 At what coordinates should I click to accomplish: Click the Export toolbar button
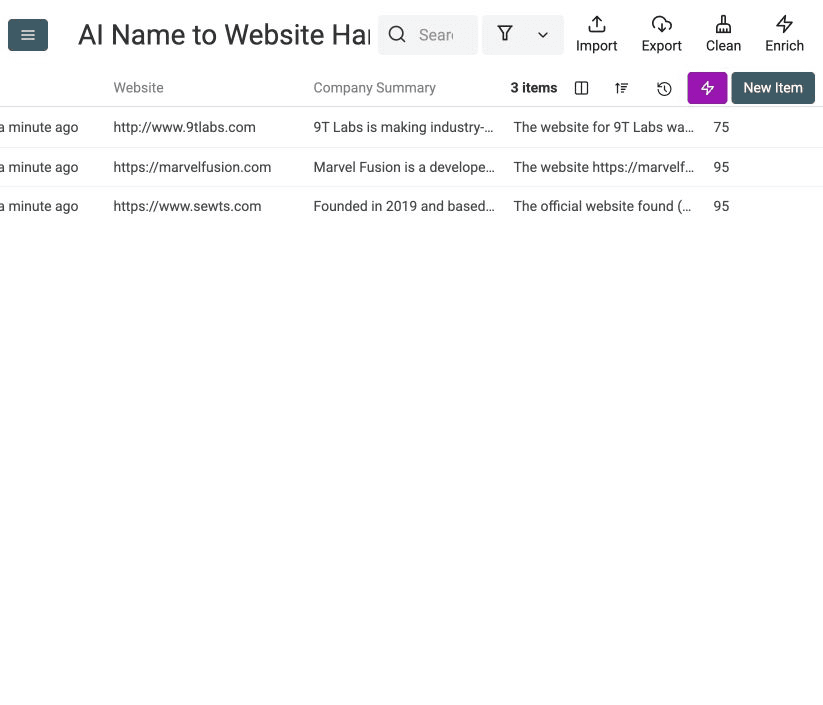661,35
